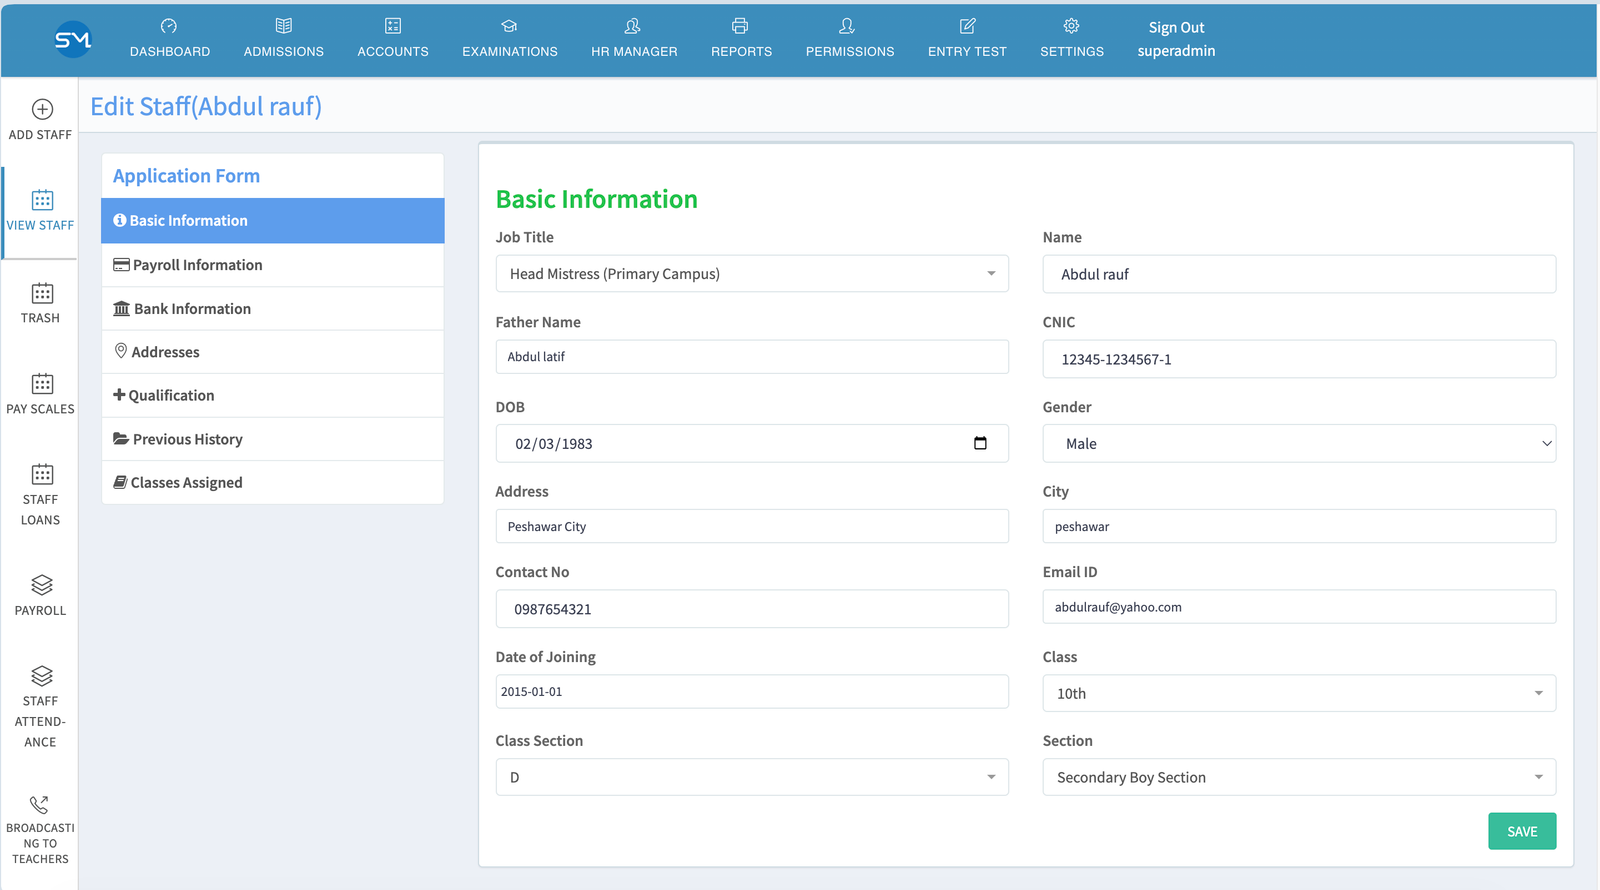Expand the Class dropdown showing 10th
Image resolution: width=1600 pixels, height=890 pixels.
[x=1299, y=693]
